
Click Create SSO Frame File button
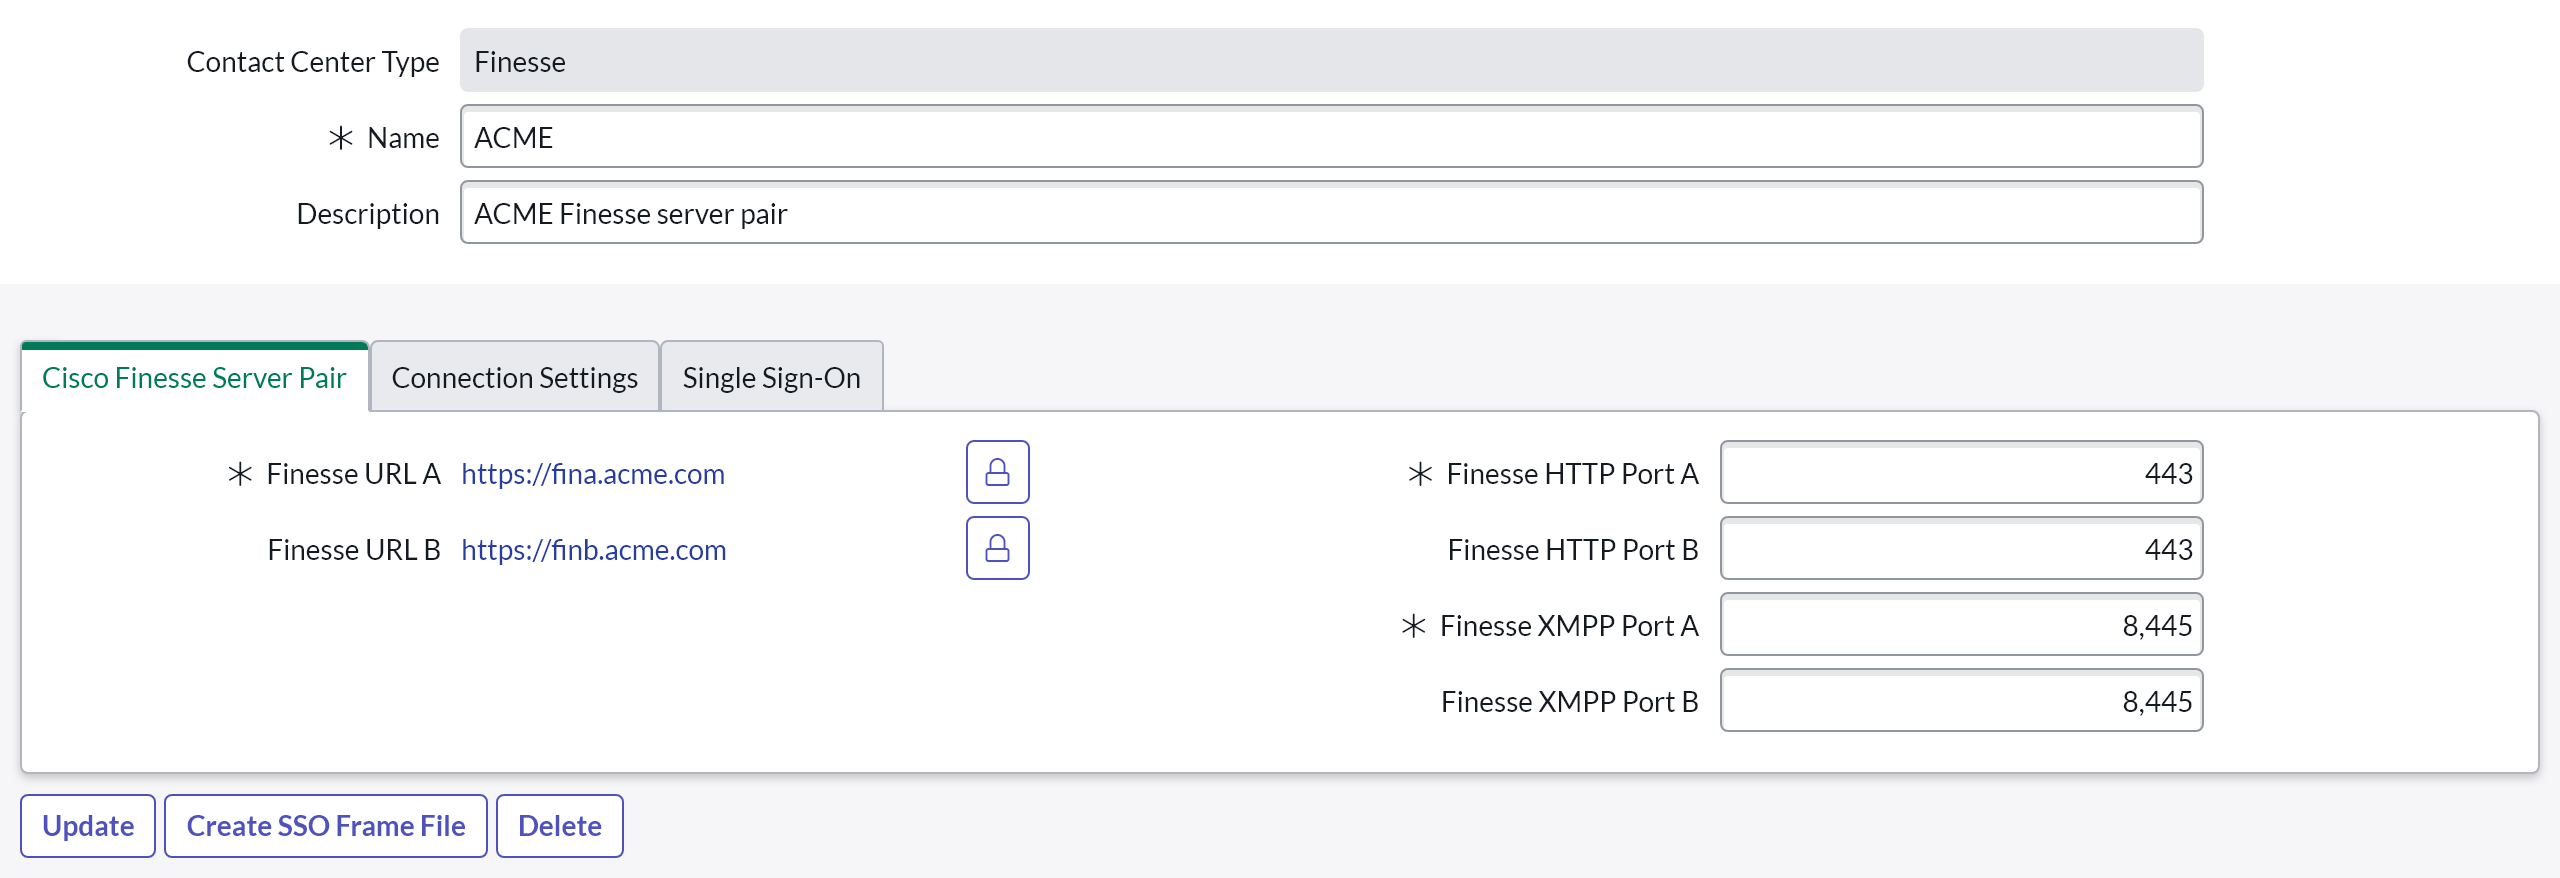click(x=325, y=826)
